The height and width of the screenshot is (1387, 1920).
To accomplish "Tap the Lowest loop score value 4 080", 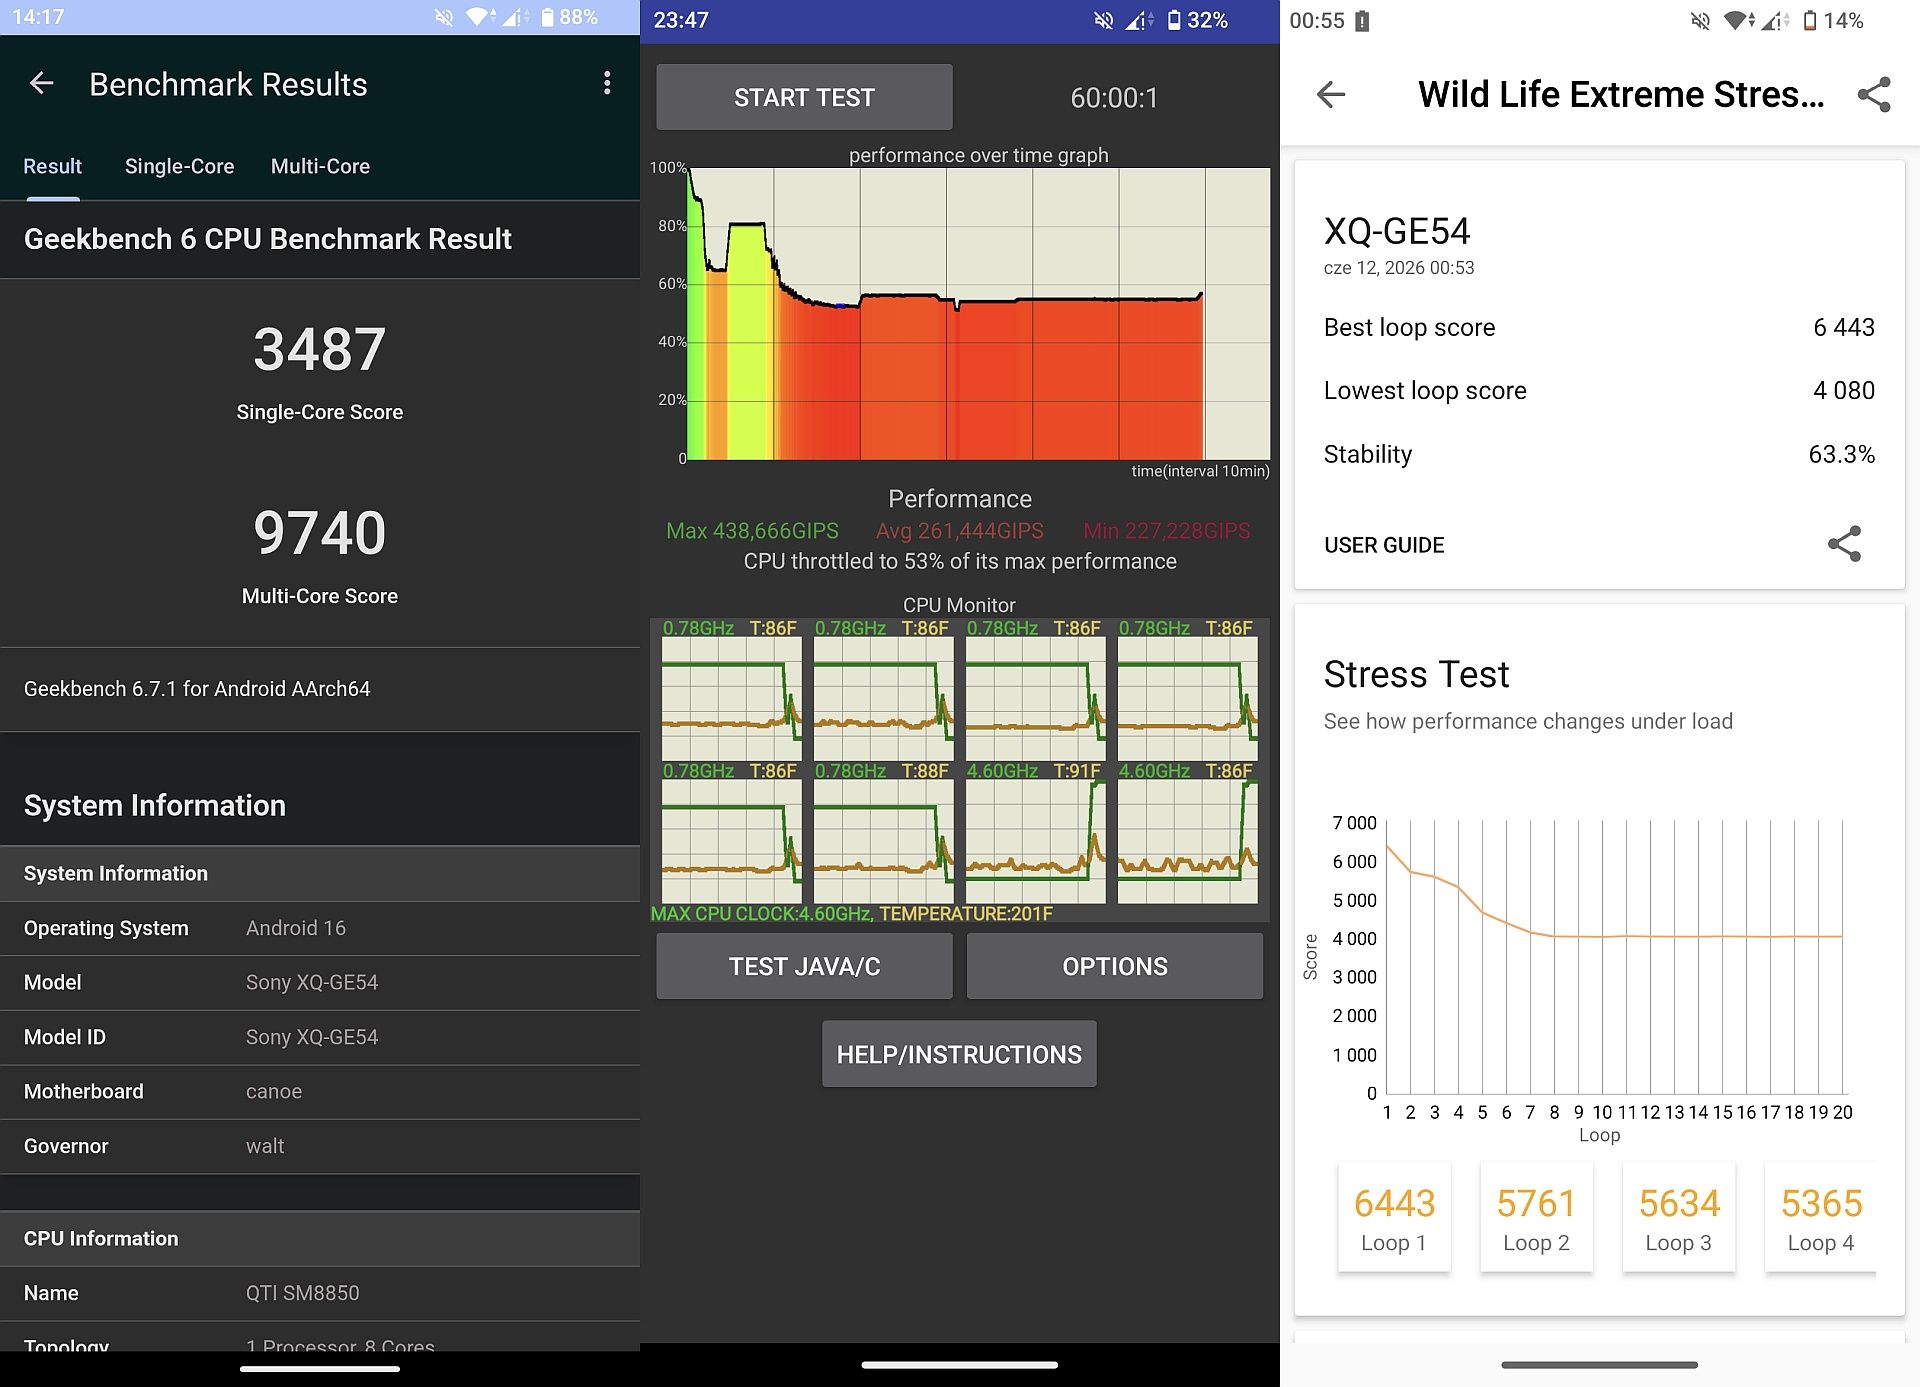I will 1844,390.
